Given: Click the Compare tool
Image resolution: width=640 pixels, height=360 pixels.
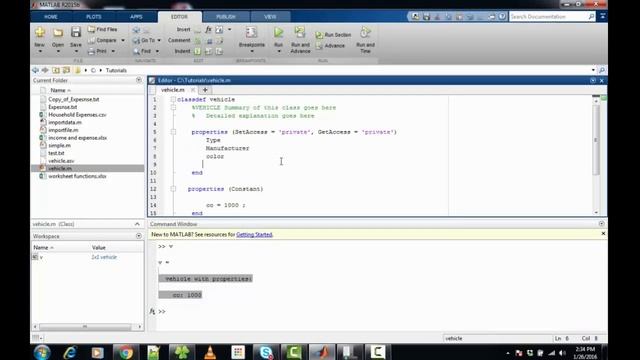Looking at the screenshot, I should click(102, 40).
